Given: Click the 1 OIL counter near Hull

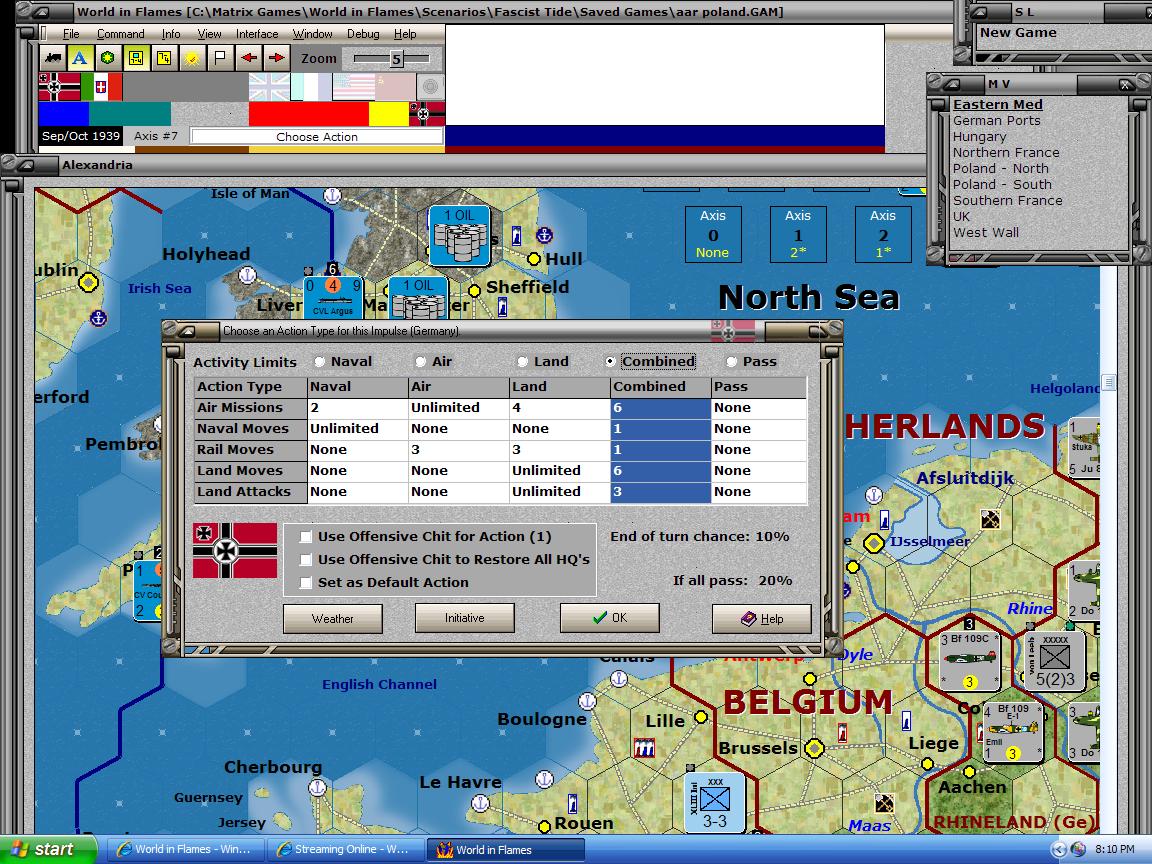Looking at the screenshot, I should click(459, 235).
